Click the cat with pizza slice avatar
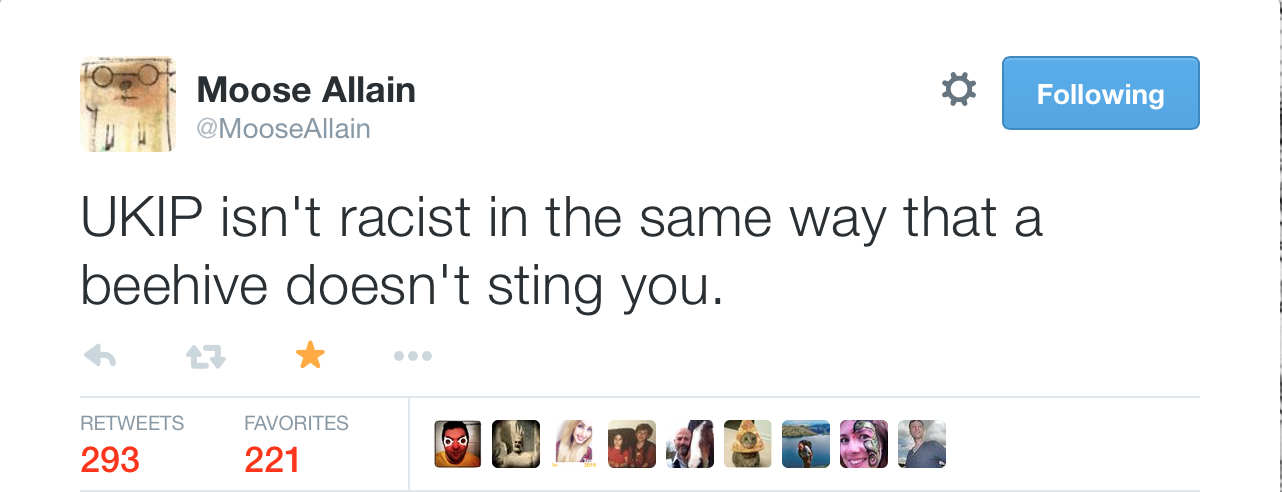The width and height of the screenshot is (1282, 492). 748,444
